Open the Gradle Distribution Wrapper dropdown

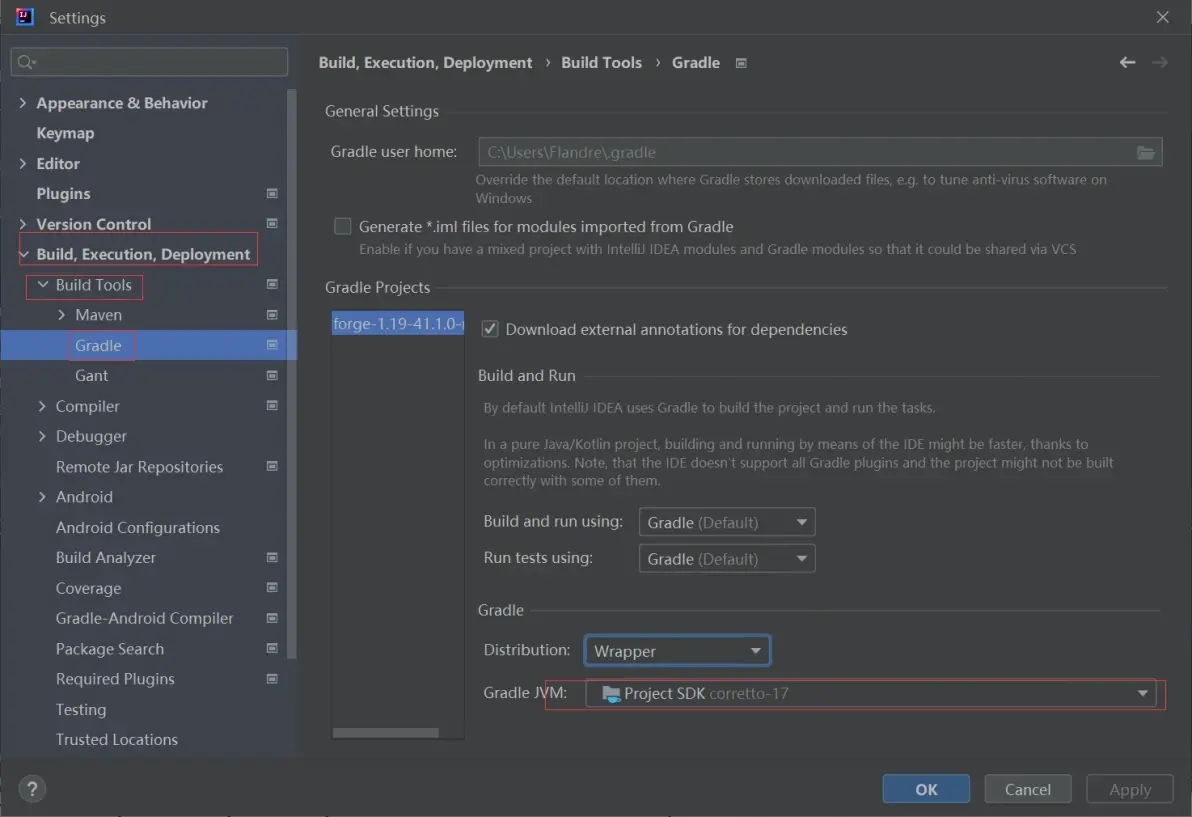[x=677, y=651]
